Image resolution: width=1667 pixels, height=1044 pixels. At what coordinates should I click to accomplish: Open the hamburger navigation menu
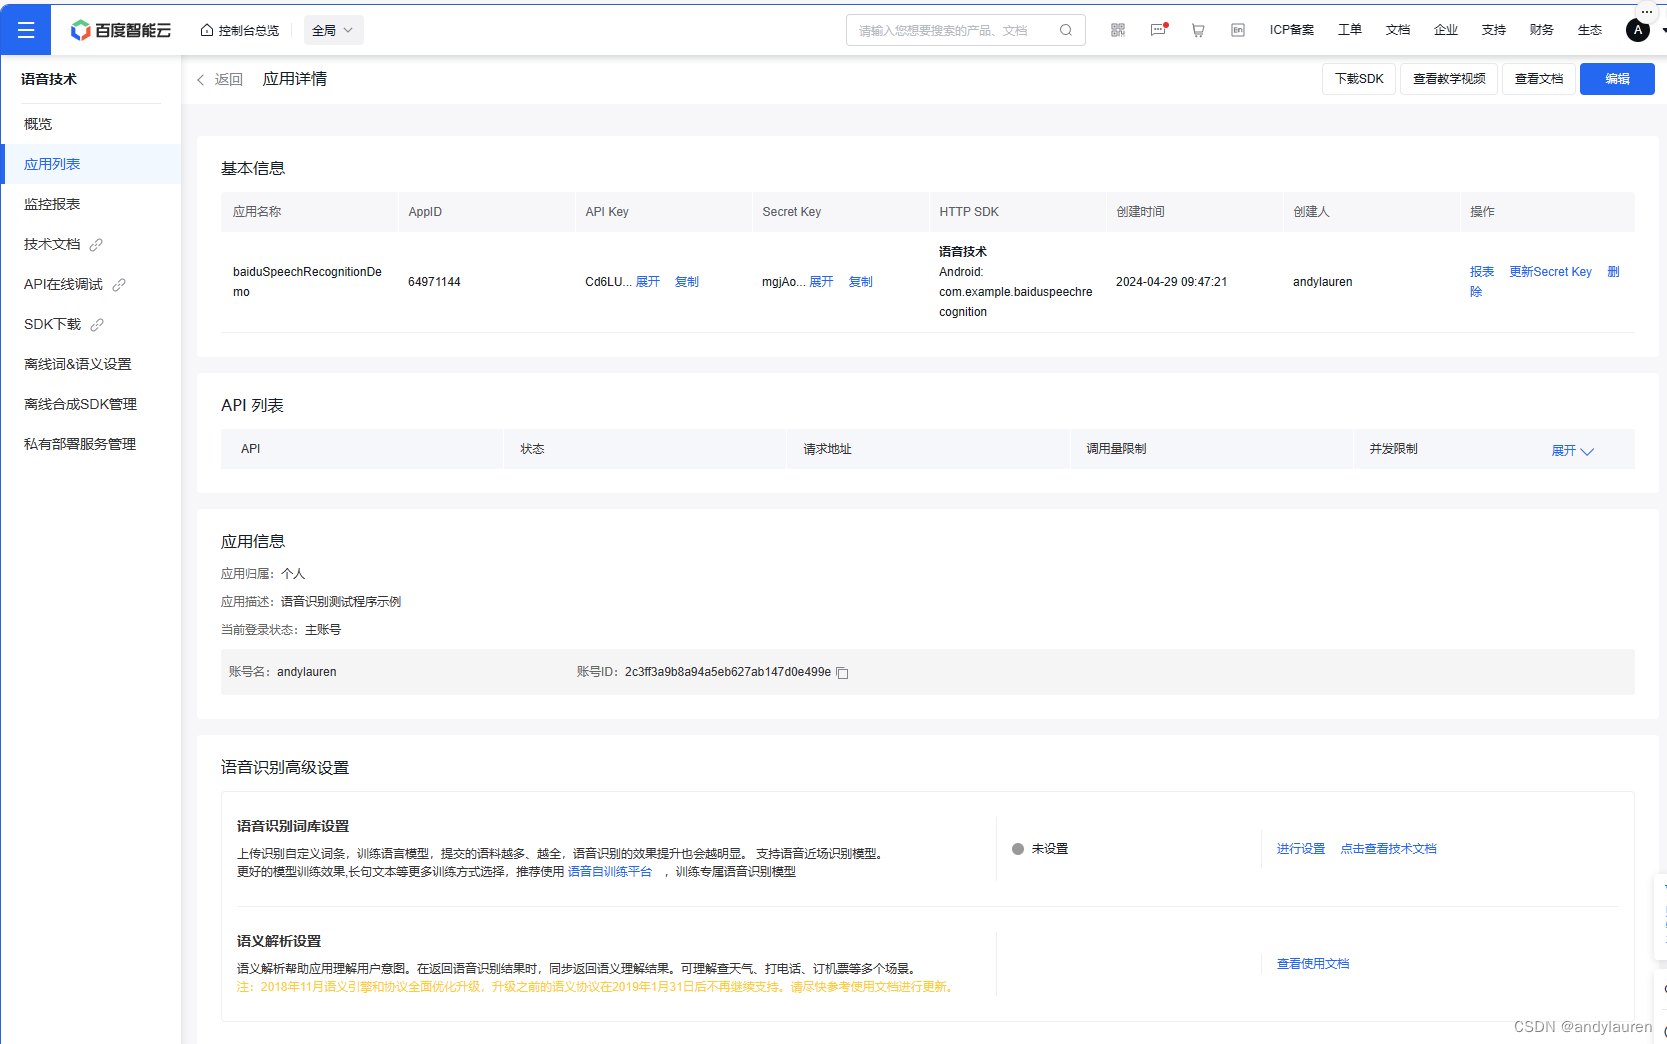[x=26, y=30]
